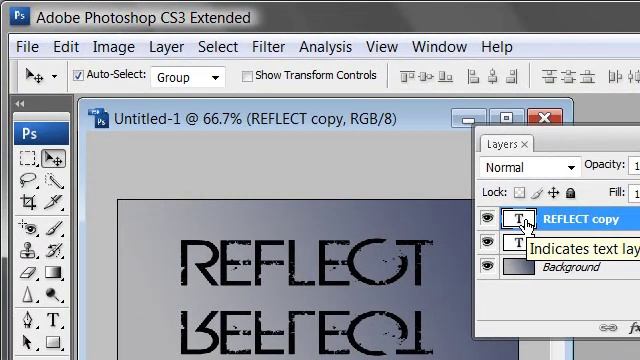
Task: Open the Help menu
Action: (x=496, y=47)
